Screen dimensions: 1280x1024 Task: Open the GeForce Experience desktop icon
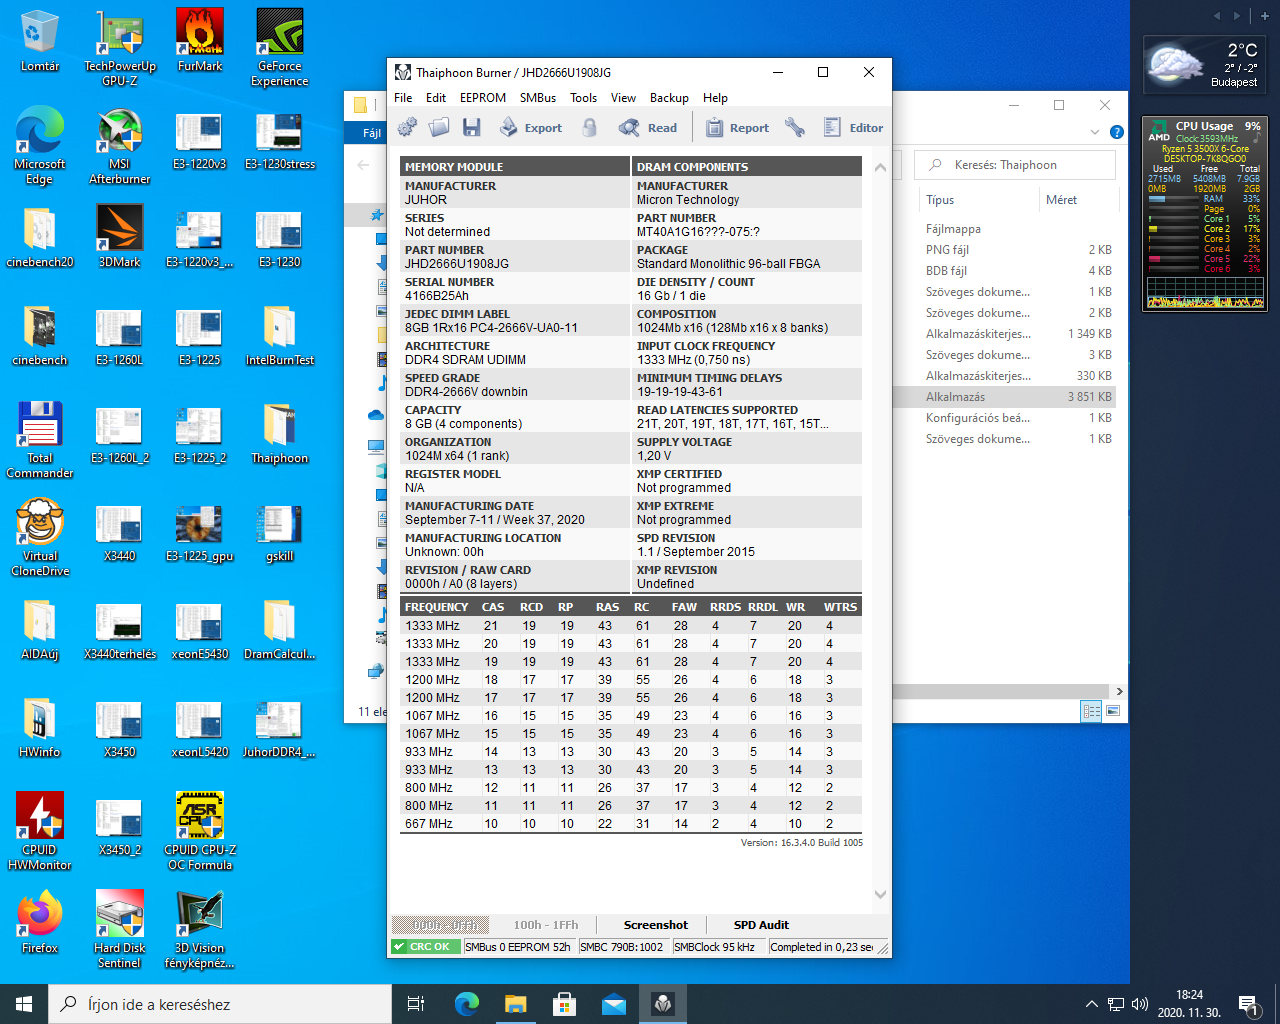[280, 48]
